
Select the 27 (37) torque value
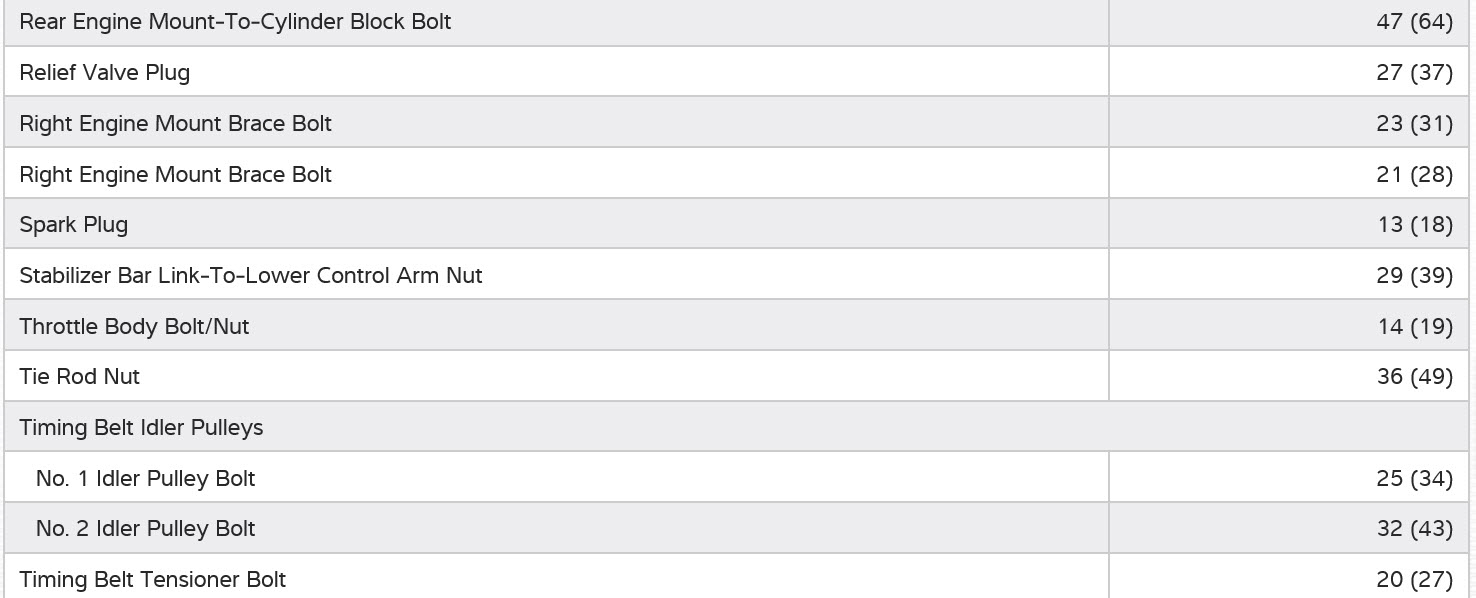[1414, 72]
